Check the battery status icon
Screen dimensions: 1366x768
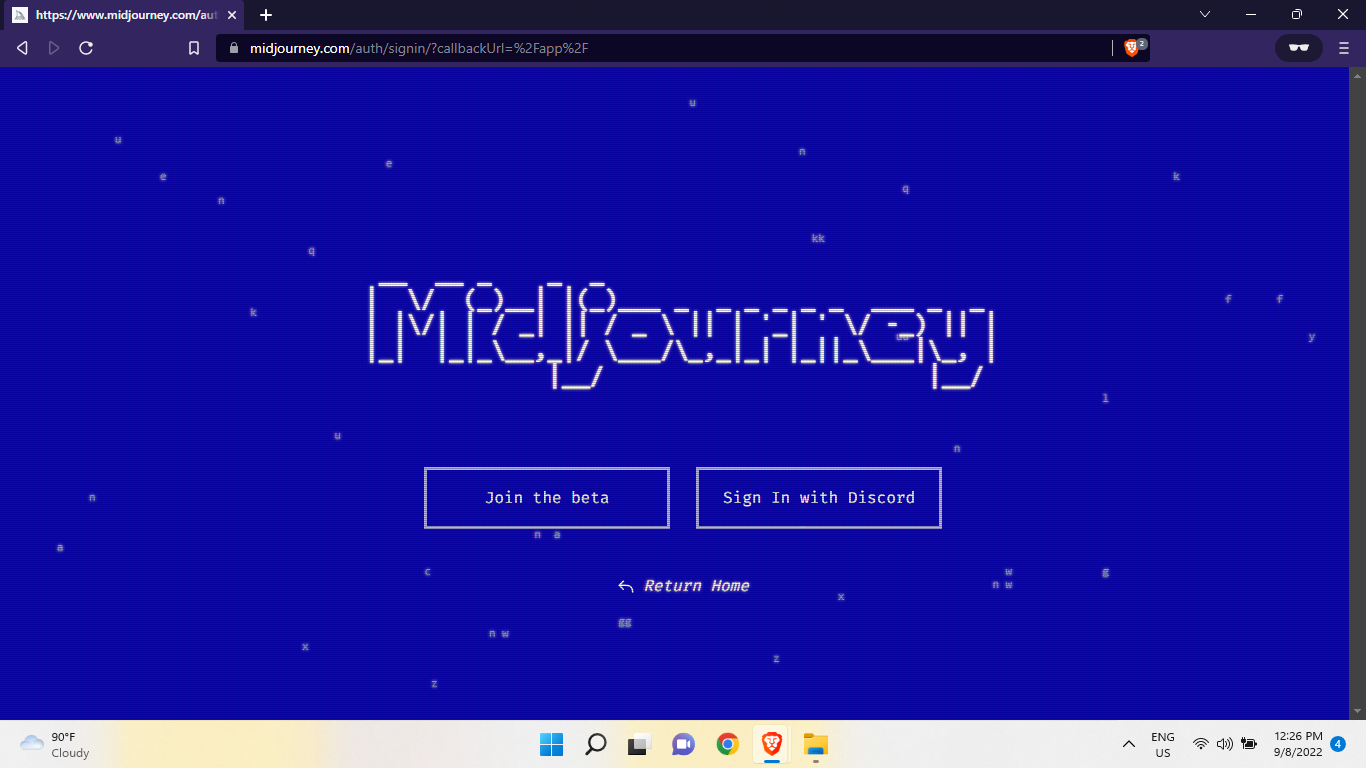point(1249,744)
